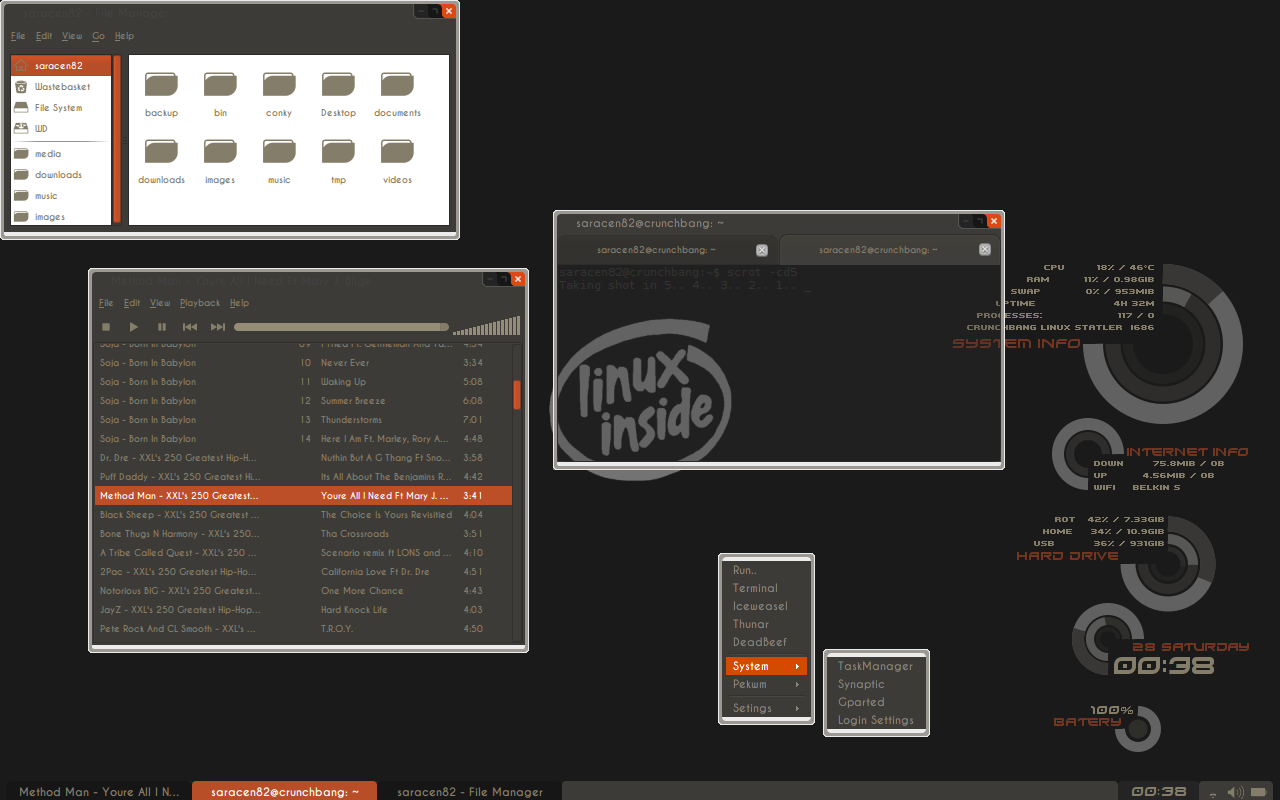Select track California Love Ft Dr. Dre

303,572
